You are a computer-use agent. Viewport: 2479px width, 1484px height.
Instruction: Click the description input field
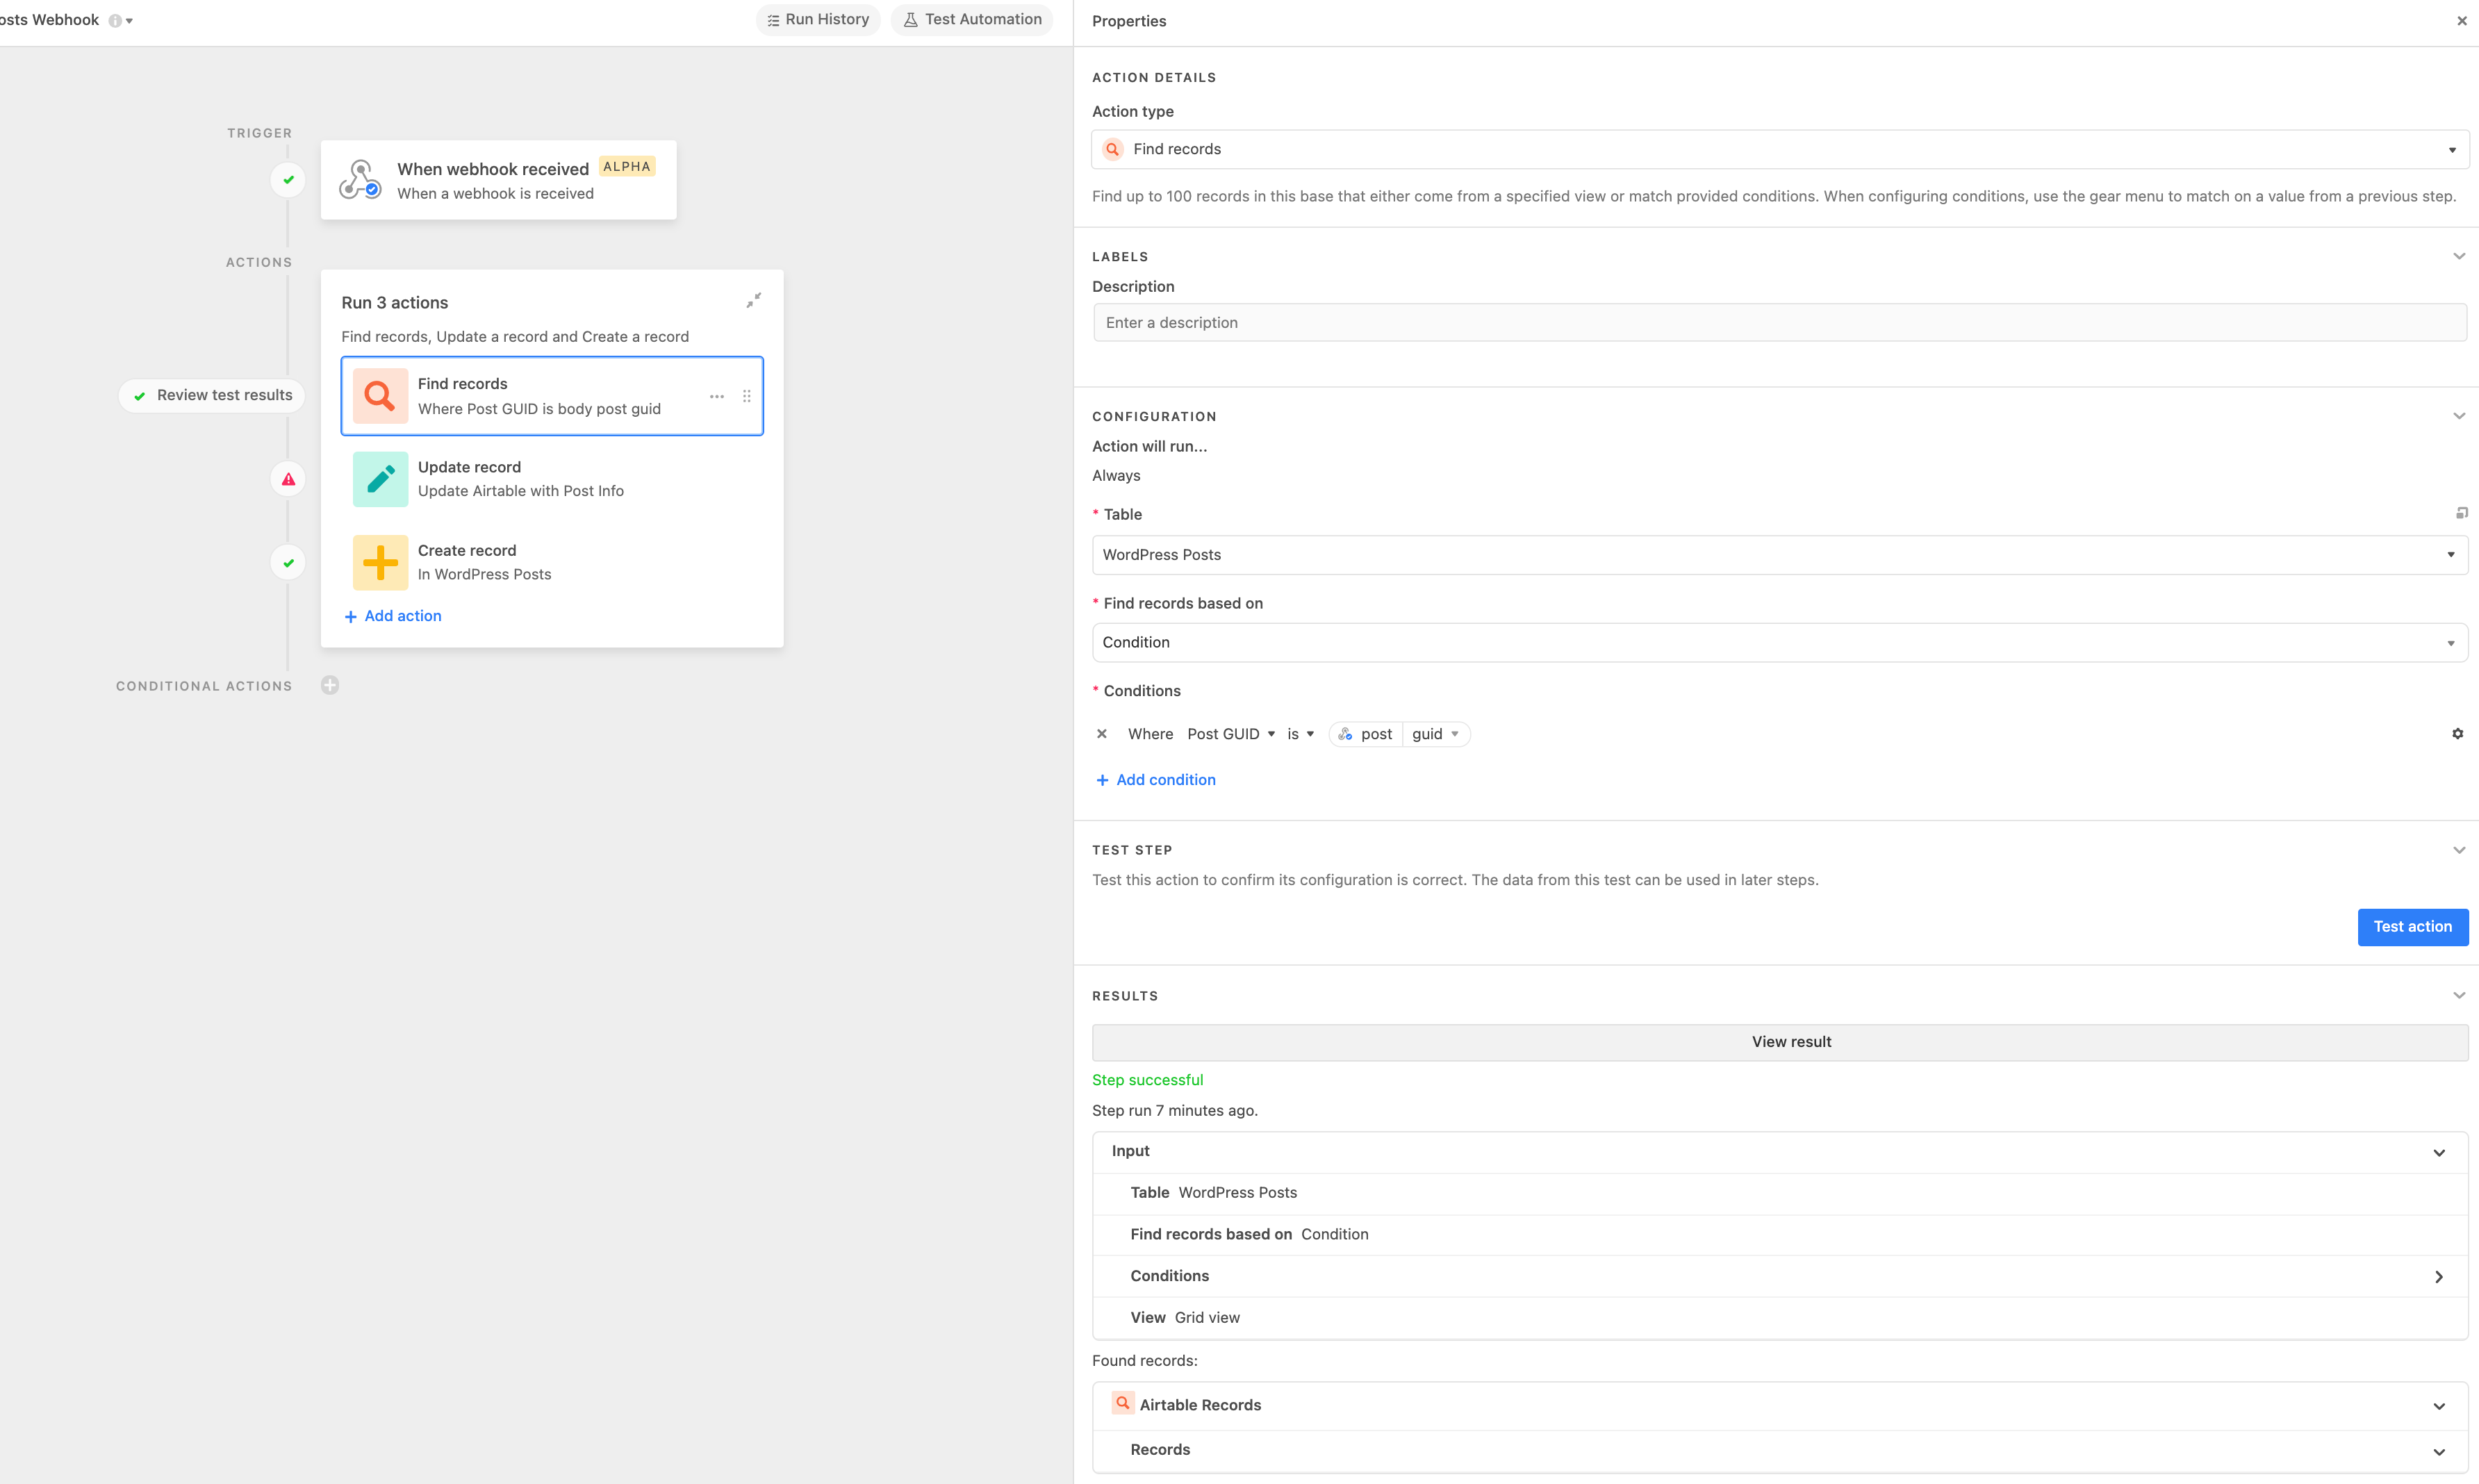1780,323
